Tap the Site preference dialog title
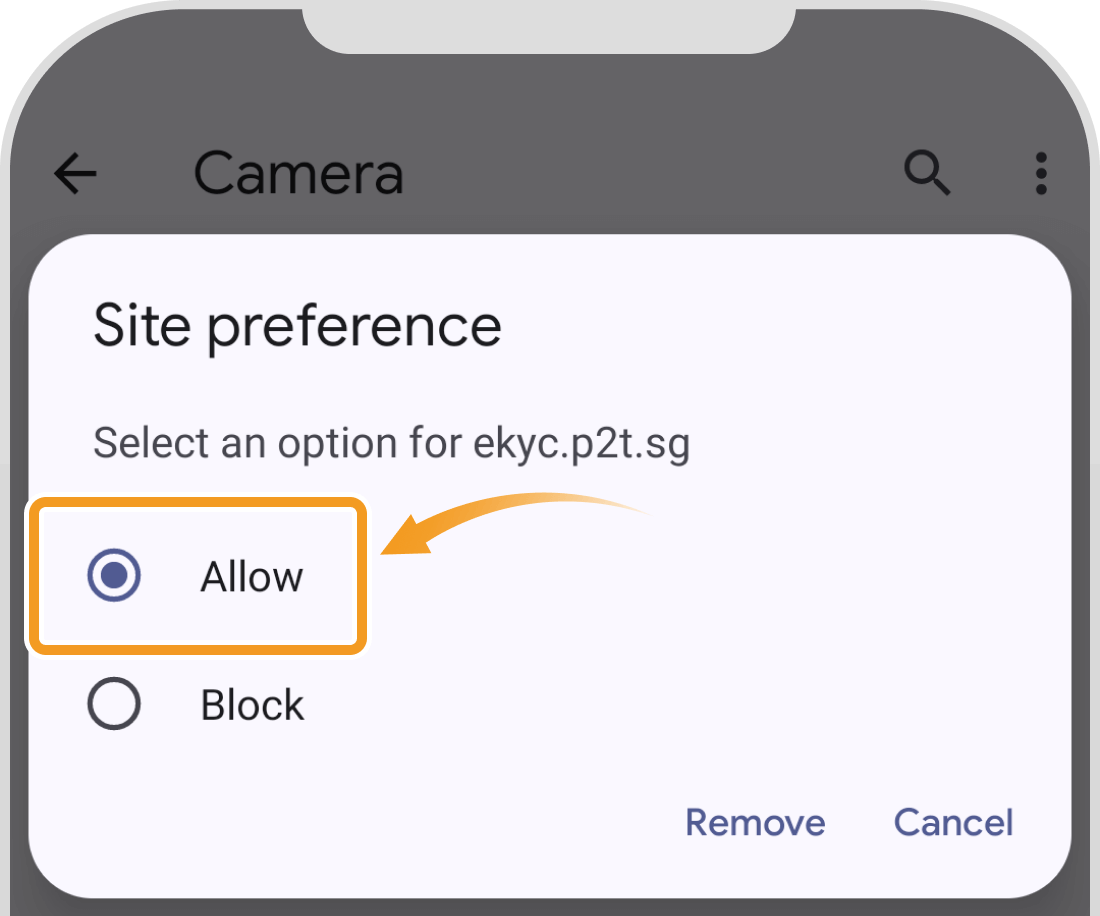Viewport: 1100px width, 916px height. pos(297,325)
